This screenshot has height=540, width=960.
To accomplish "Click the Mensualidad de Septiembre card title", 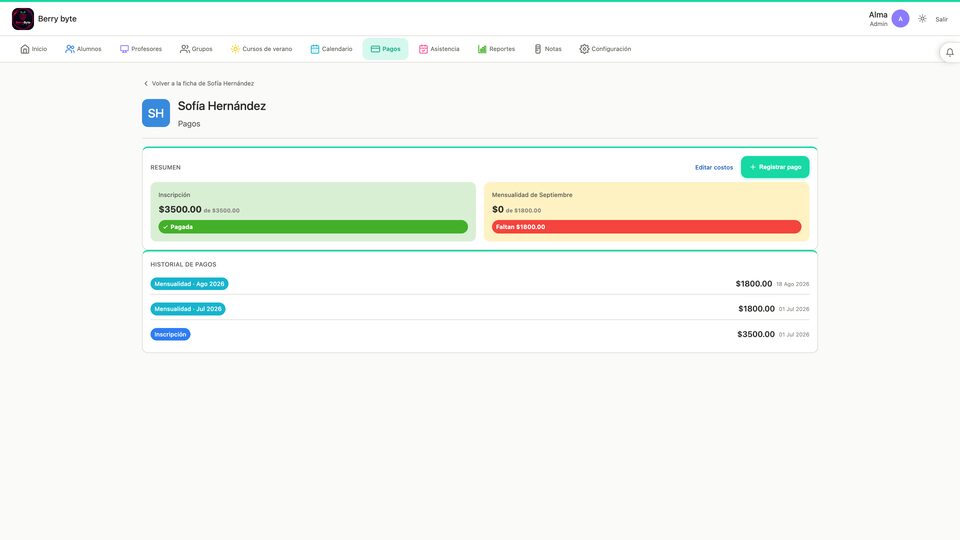I will coord(532,195).
